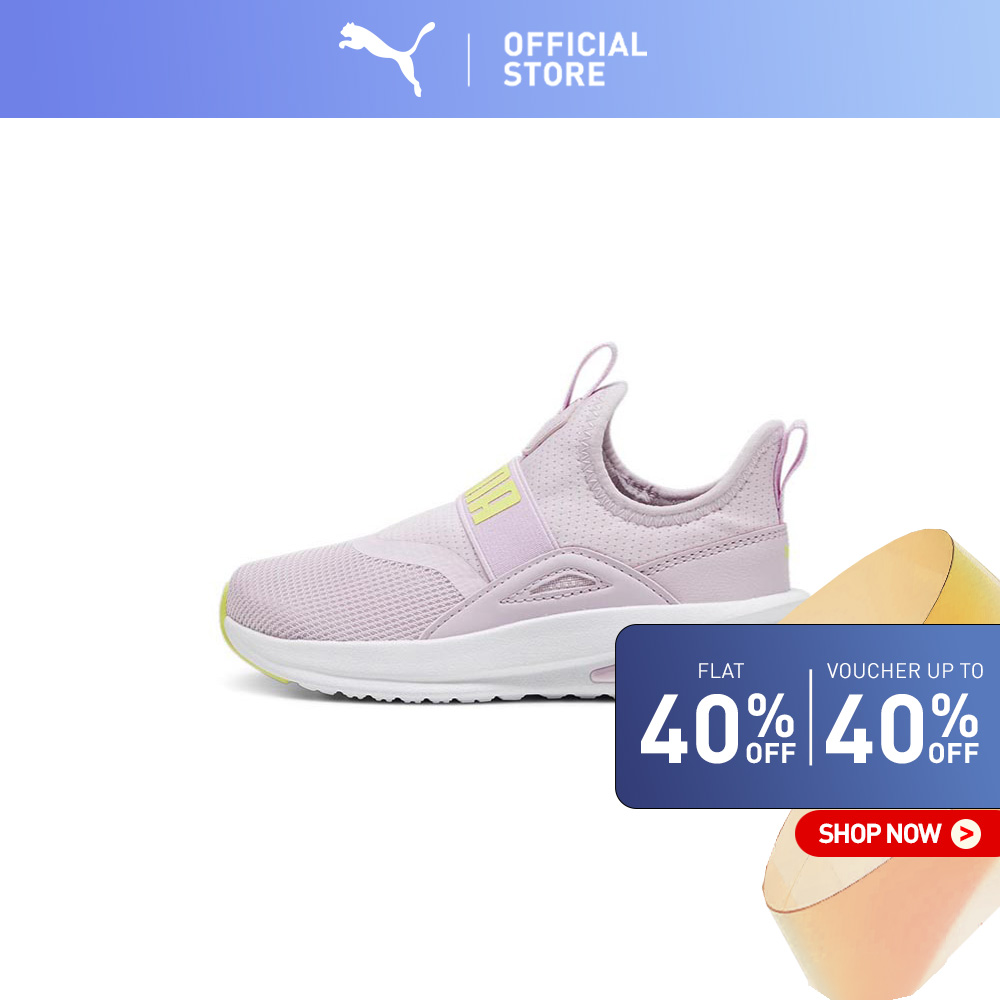The height and width of the screenshot is (1000, 1000).
Task: Click the FLAT label text
Action: tap(721, 671)
